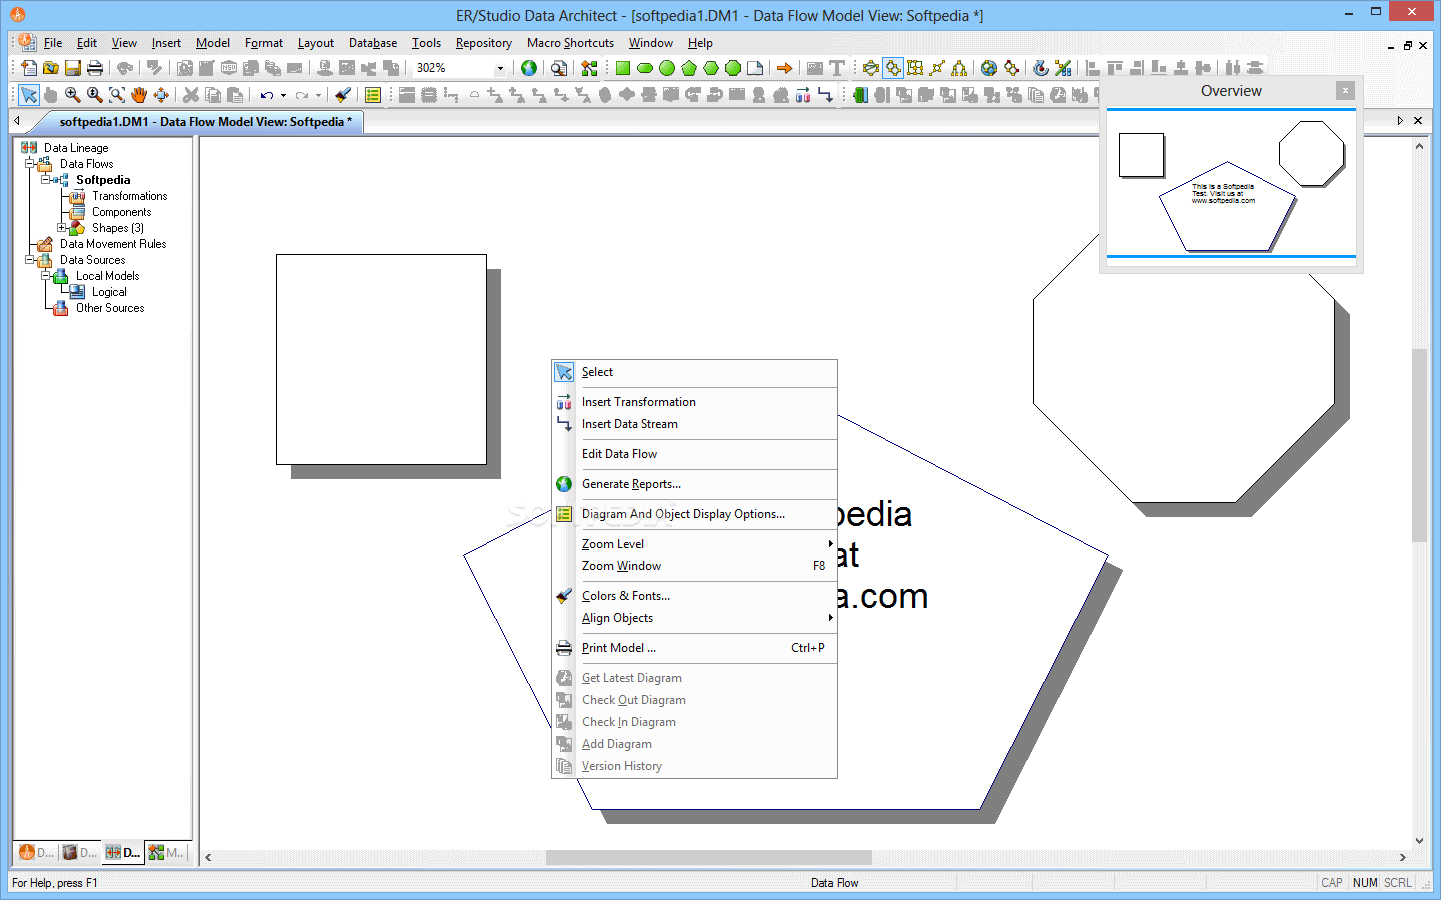The image size is (1441, 900).
Task: Click the Open file folder icon
Action: coord(51,68)
